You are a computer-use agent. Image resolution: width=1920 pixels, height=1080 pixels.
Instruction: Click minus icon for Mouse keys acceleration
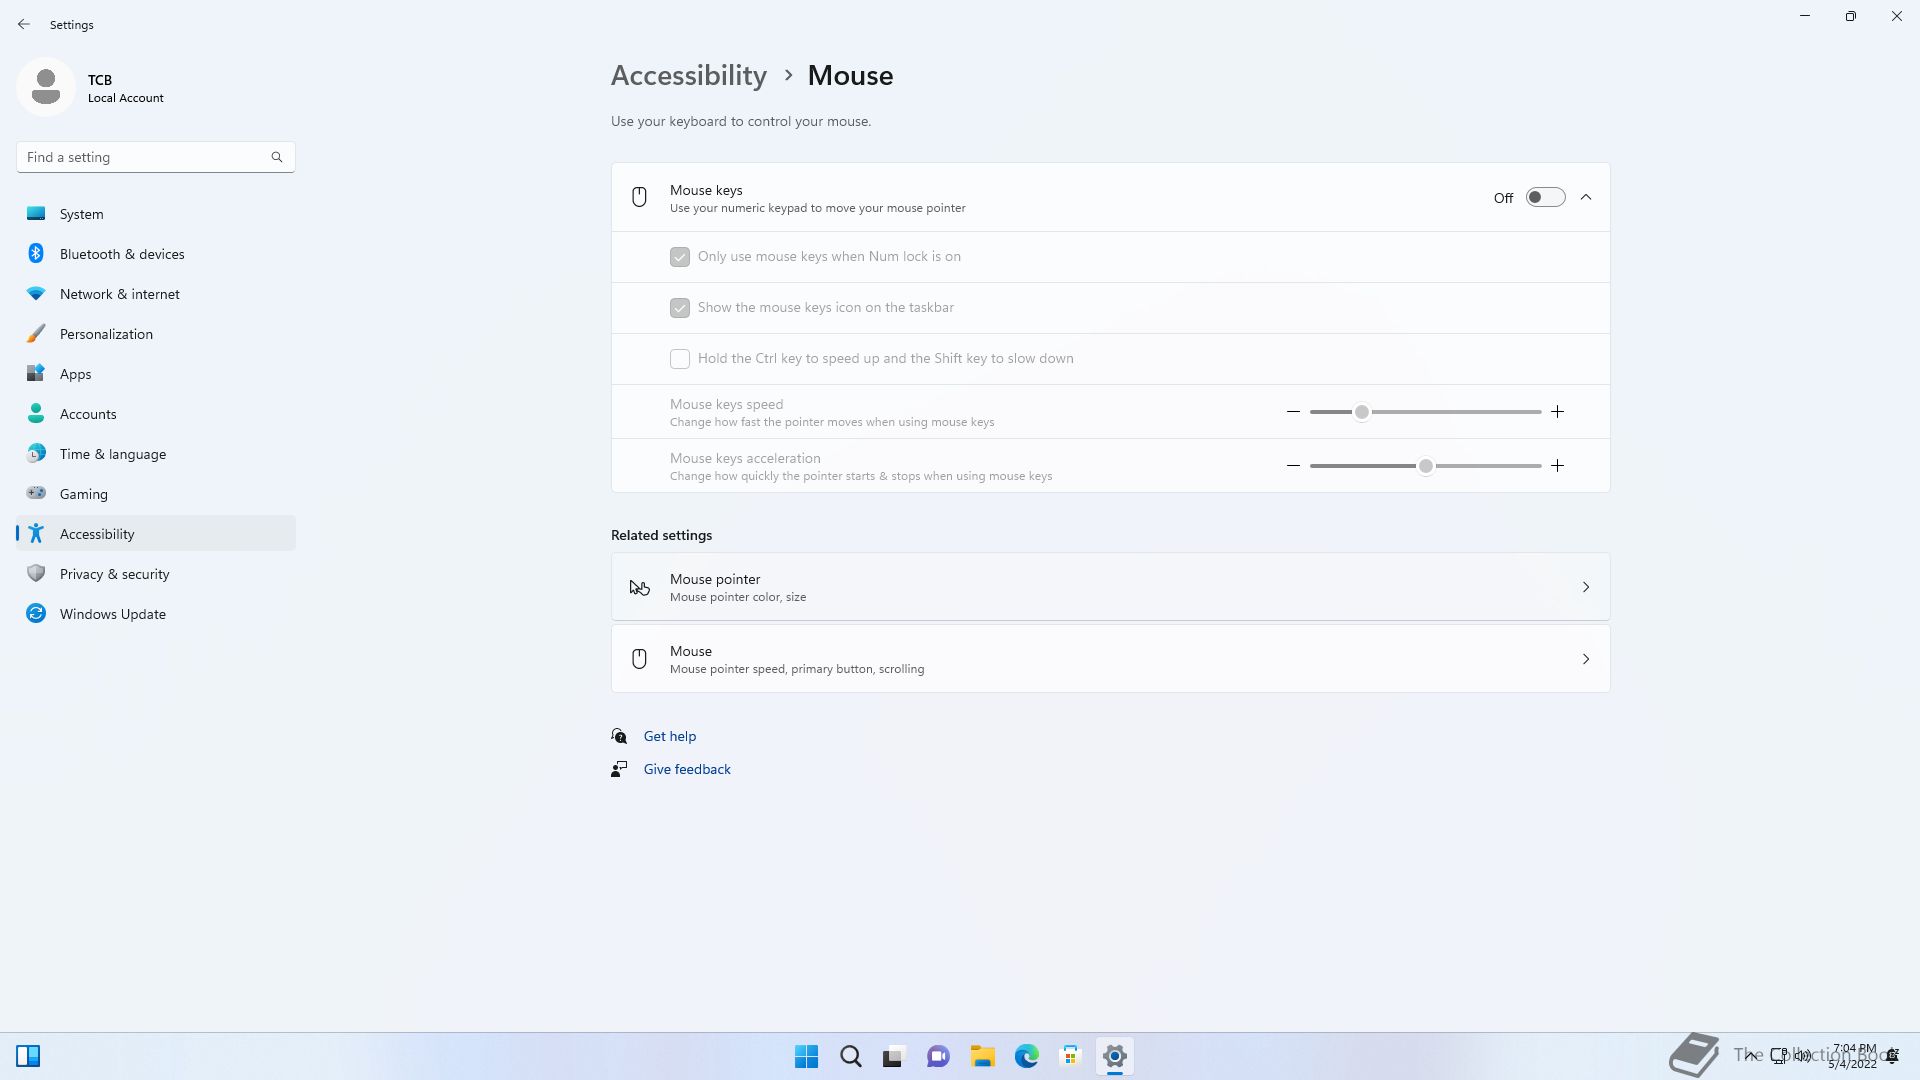point(1293,466)
